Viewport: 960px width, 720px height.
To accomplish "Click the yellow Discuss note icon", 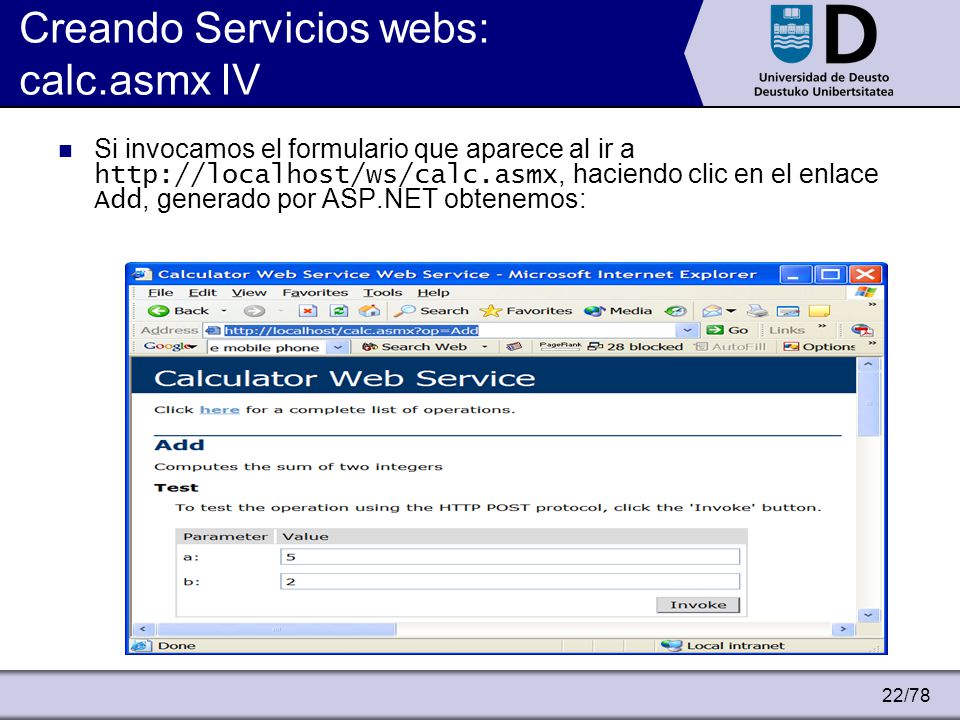I will click(819, 311).
